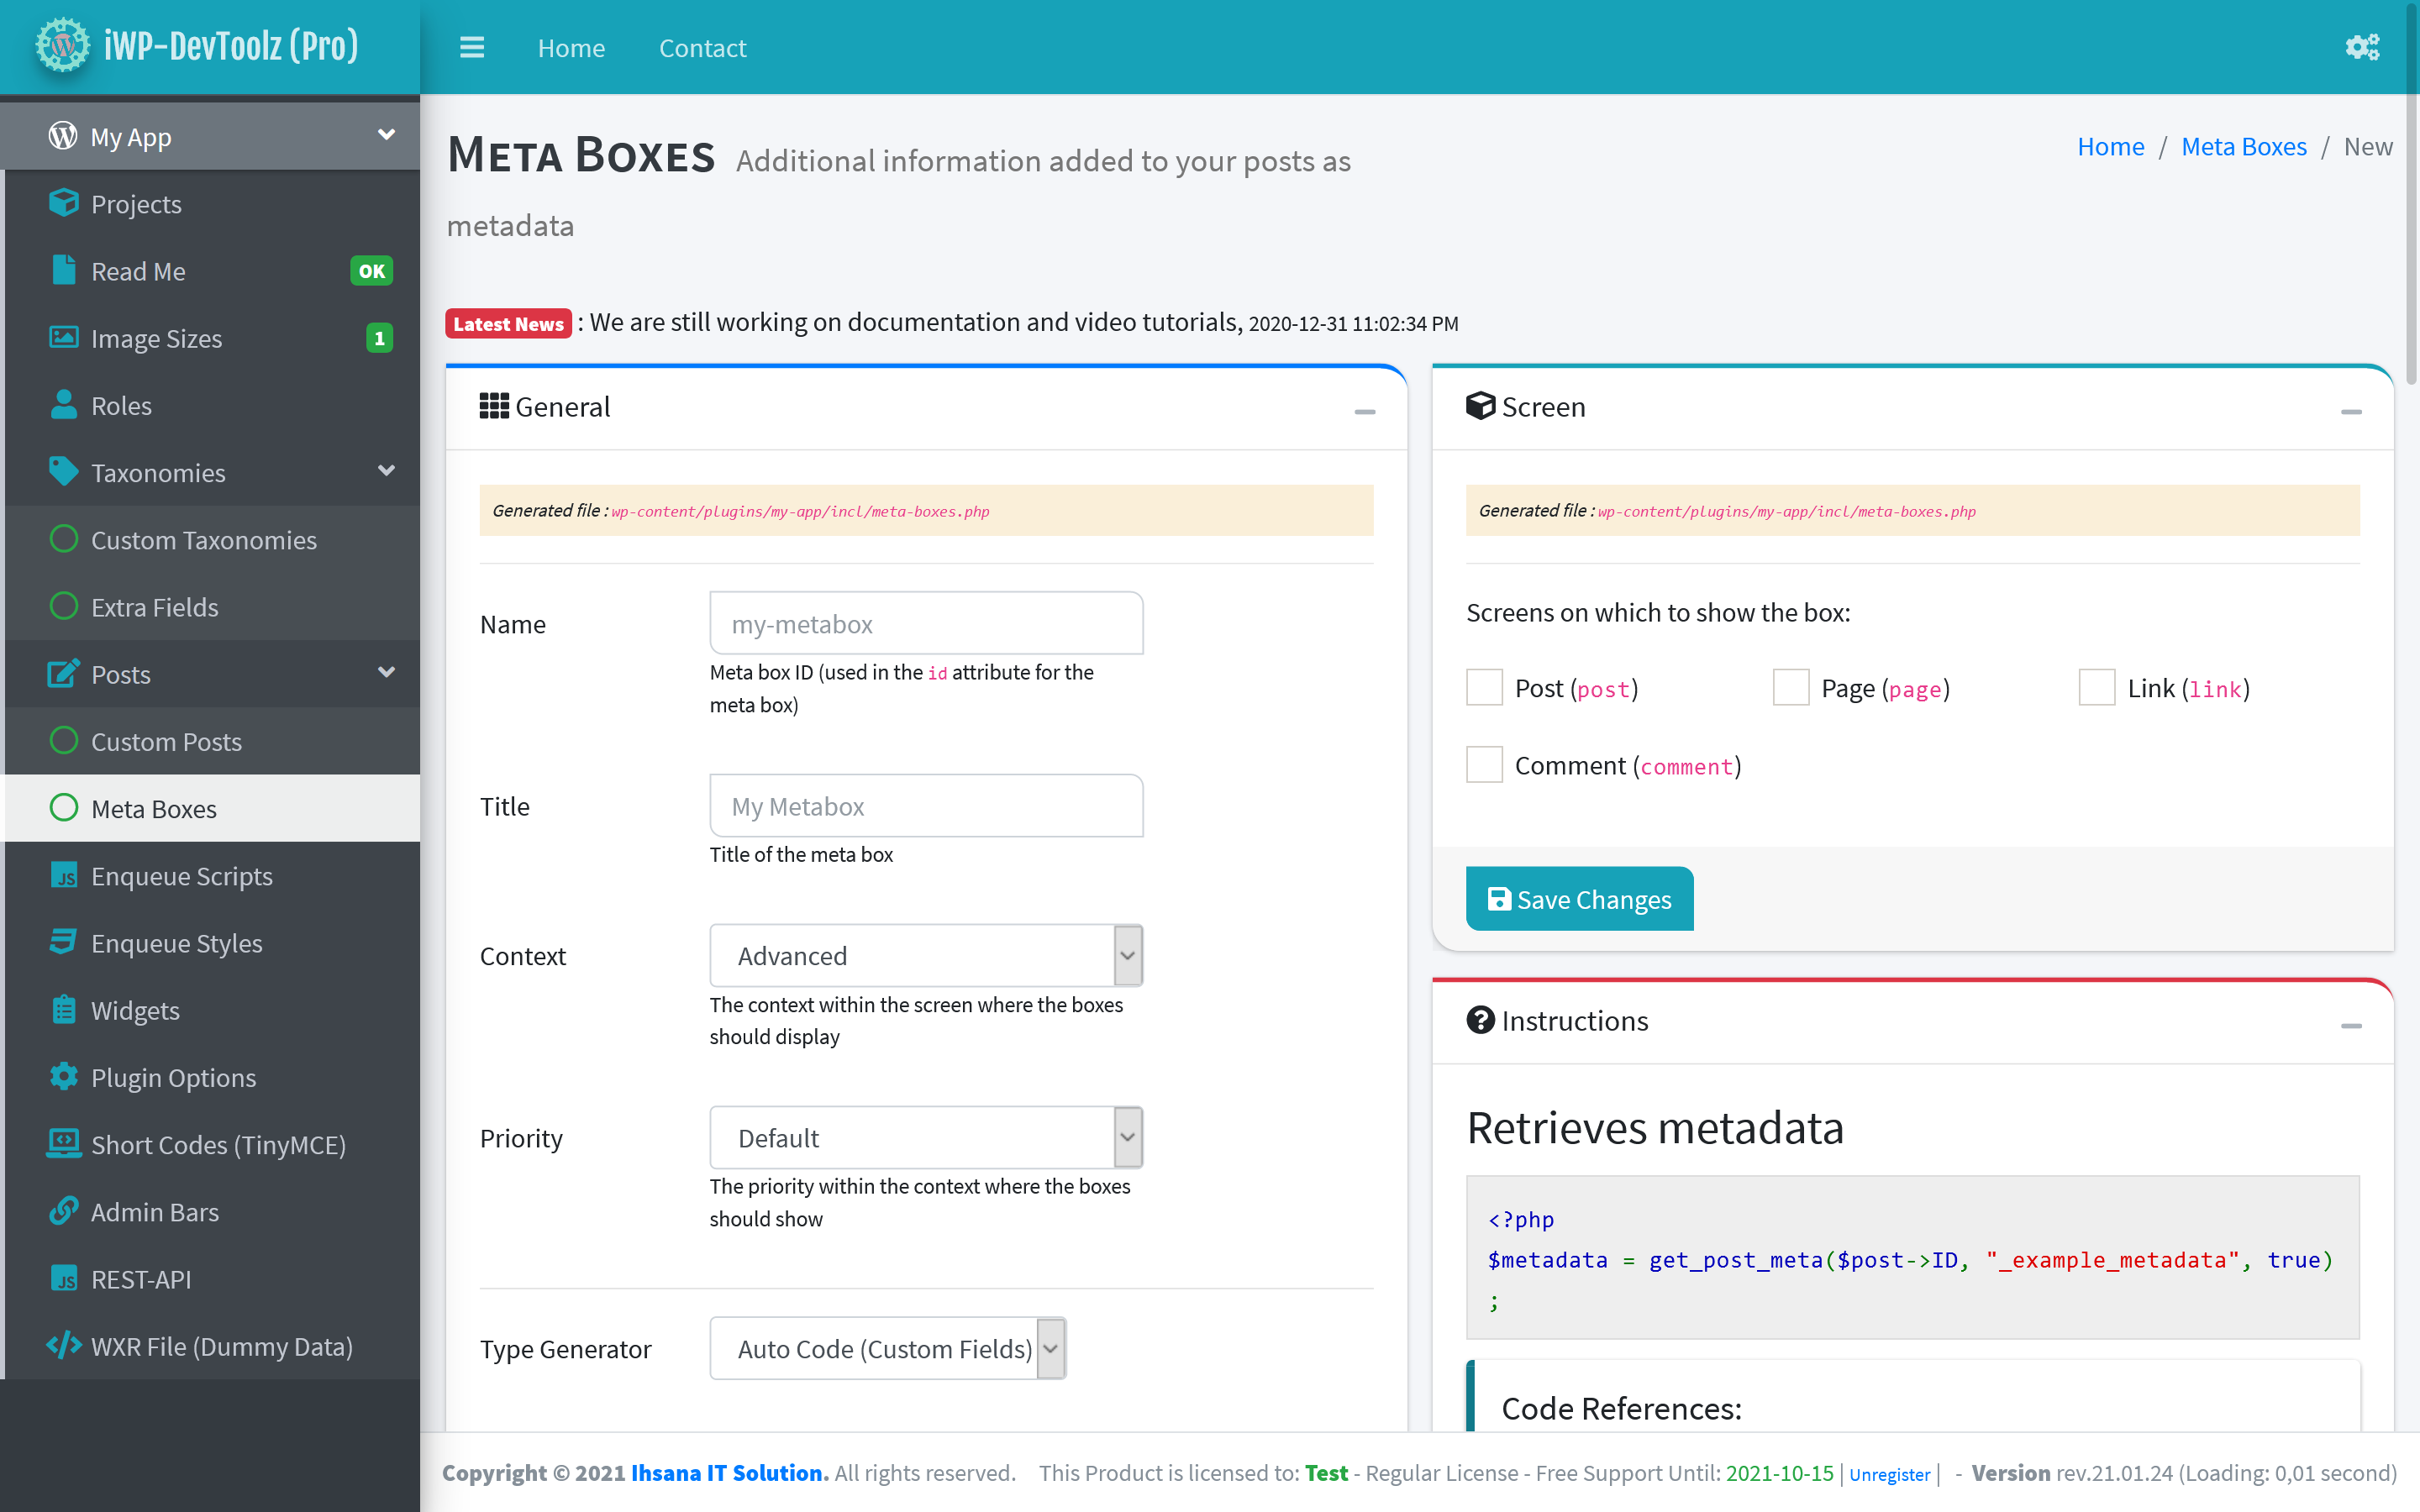Viewport: 2420px width, 1512px height.
Task: Open the Ihsana IT Solution footer link
Action: click(x=729, y=1472)
